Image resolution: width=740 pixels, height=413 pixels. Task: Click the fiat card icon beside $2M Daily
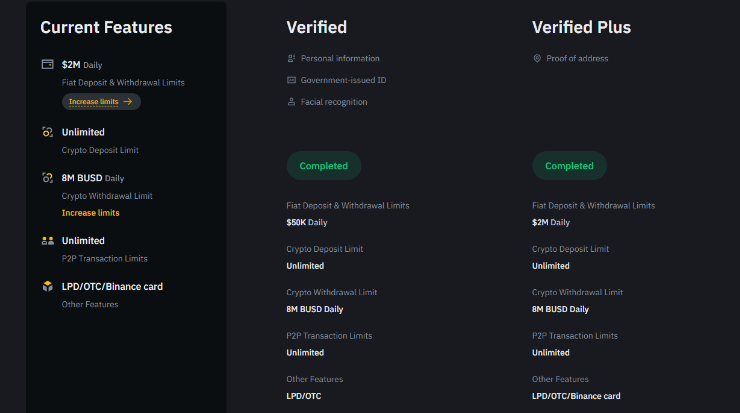[48, 64]
